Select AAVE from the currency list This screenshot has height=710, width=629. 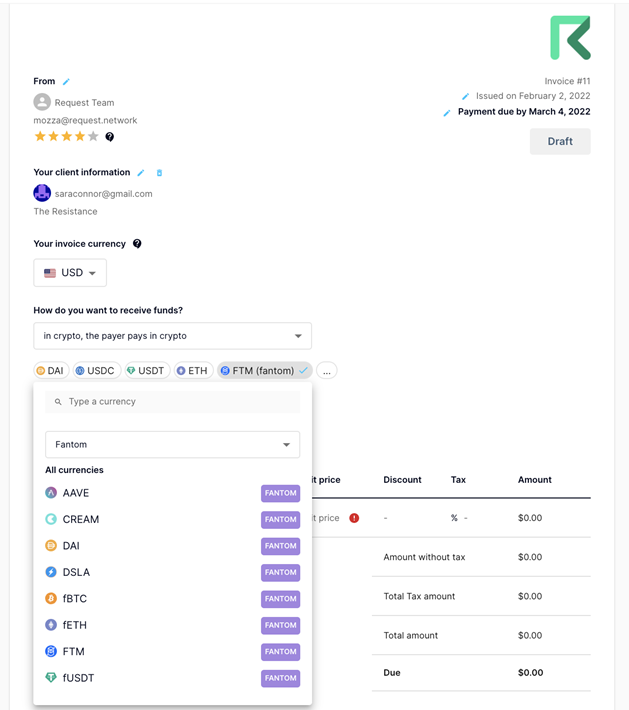[x=76, y=493]
